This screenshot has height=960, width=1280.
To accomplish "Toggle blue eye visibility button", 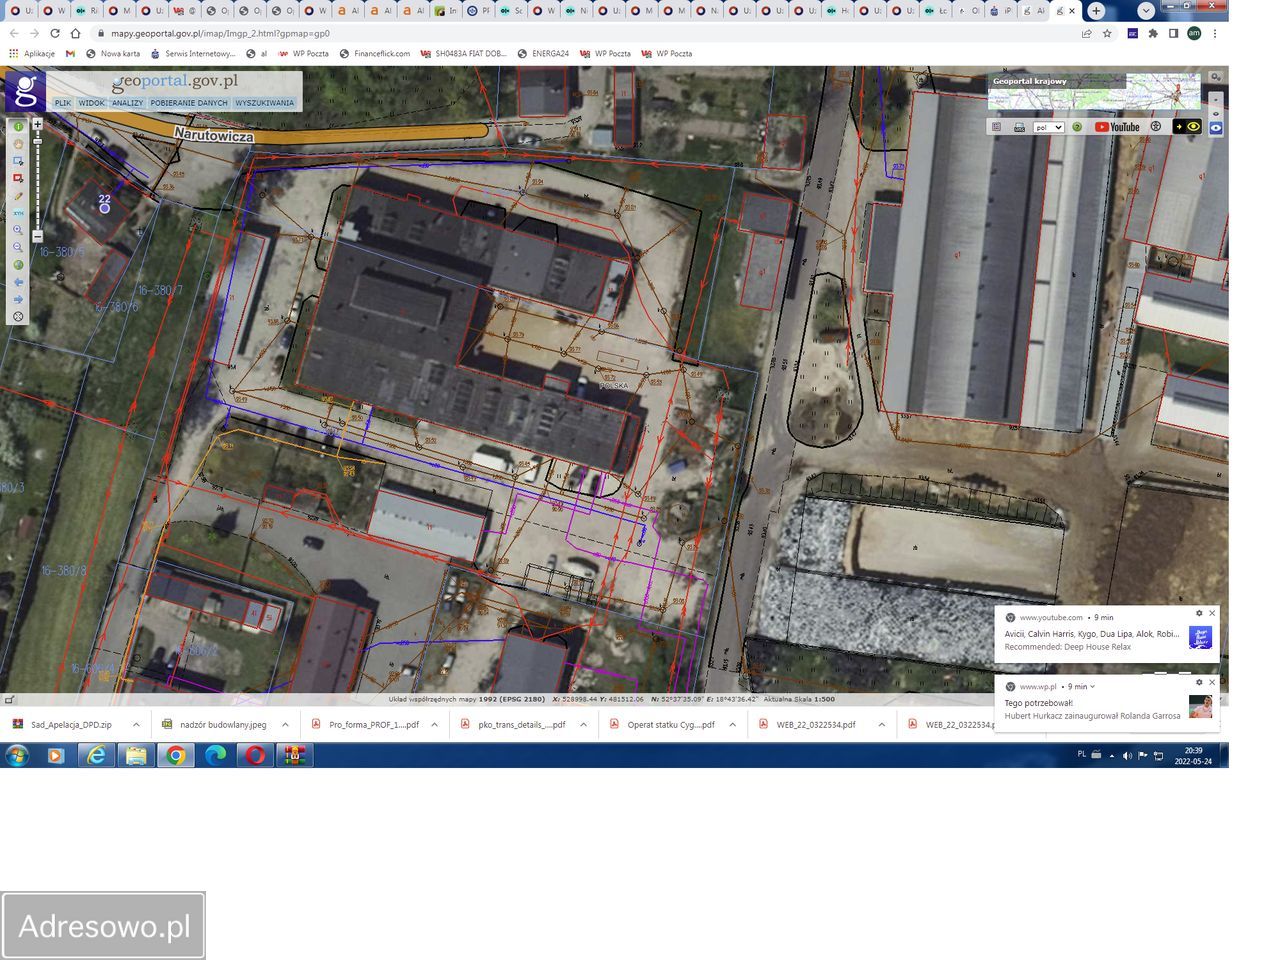I will [x=1216, y=128].
